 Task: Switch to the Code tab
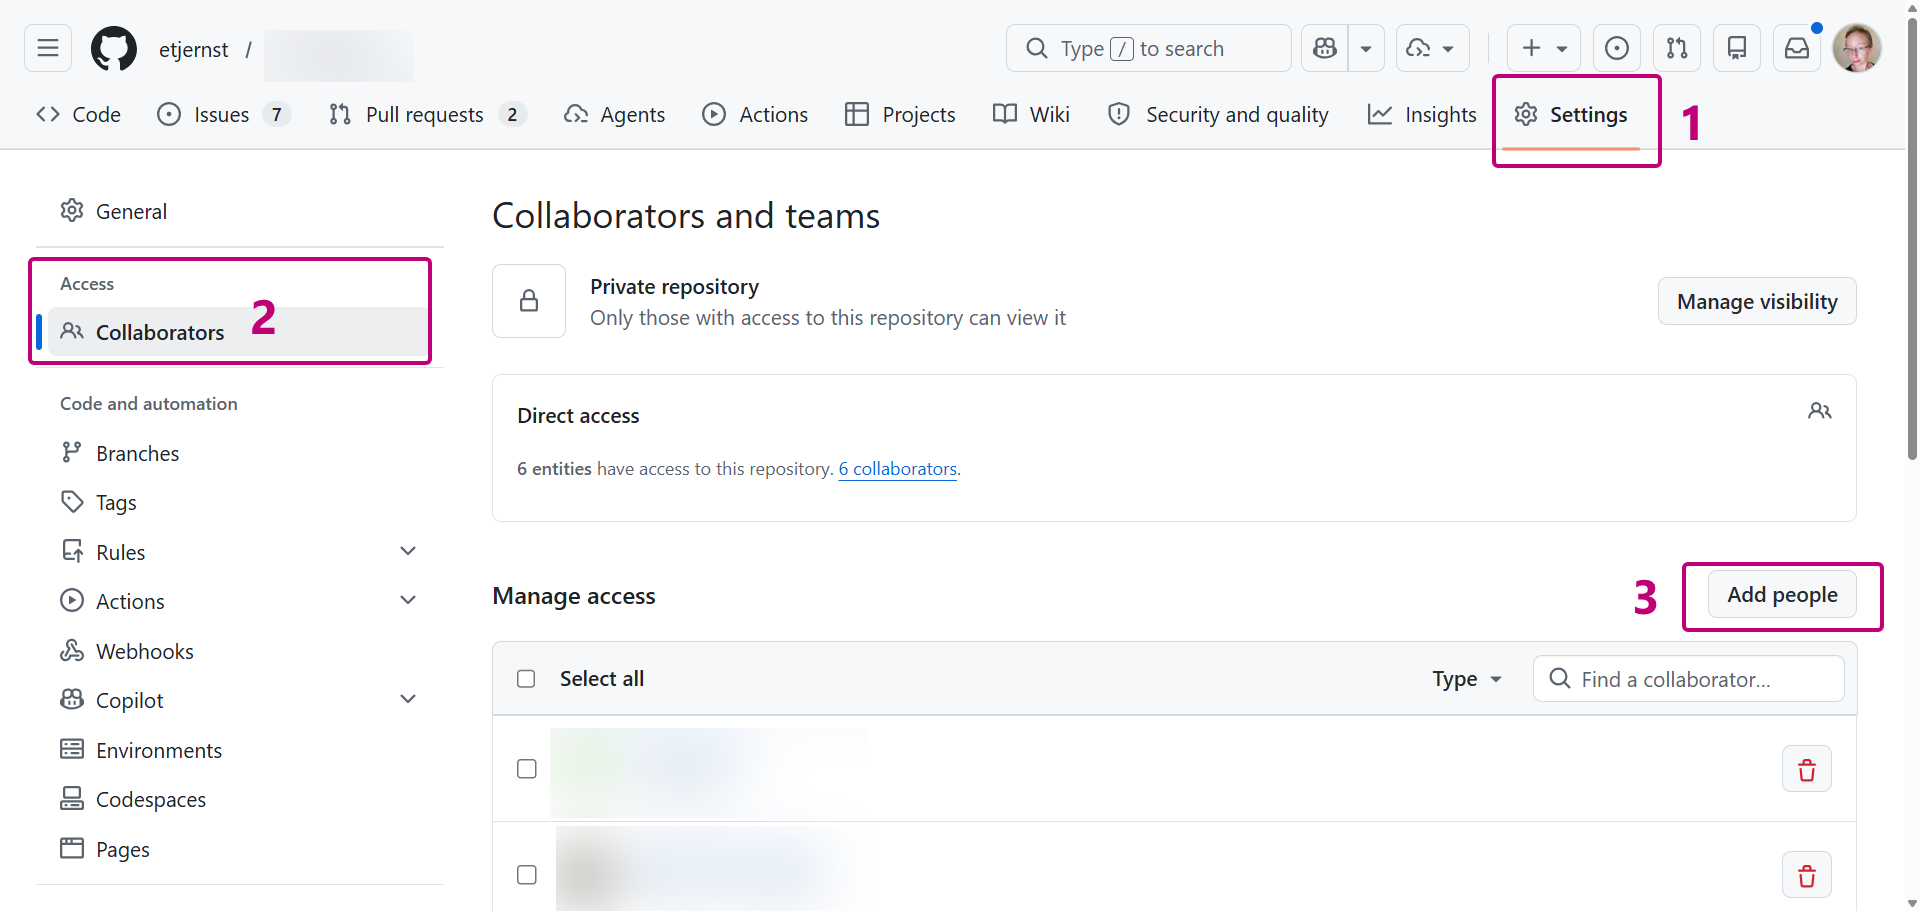(x=78, y=114)
